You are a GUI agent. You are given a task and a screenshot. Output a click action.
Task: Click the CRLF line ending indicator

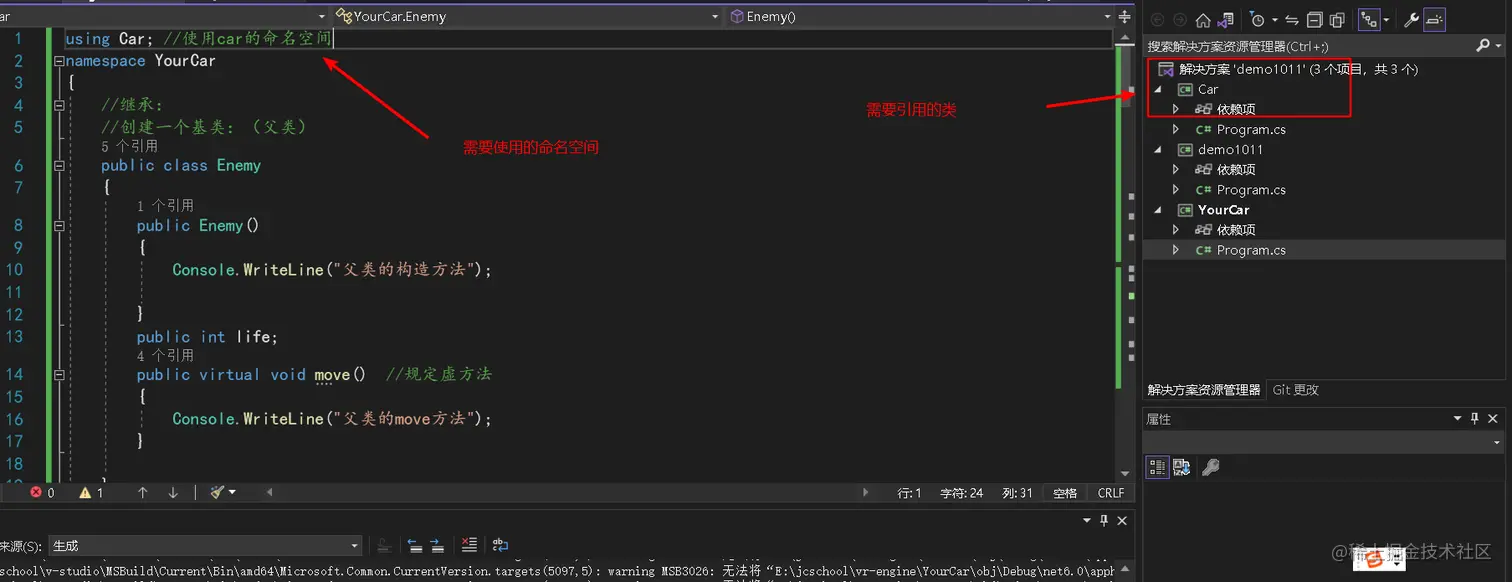[1111, 493]
